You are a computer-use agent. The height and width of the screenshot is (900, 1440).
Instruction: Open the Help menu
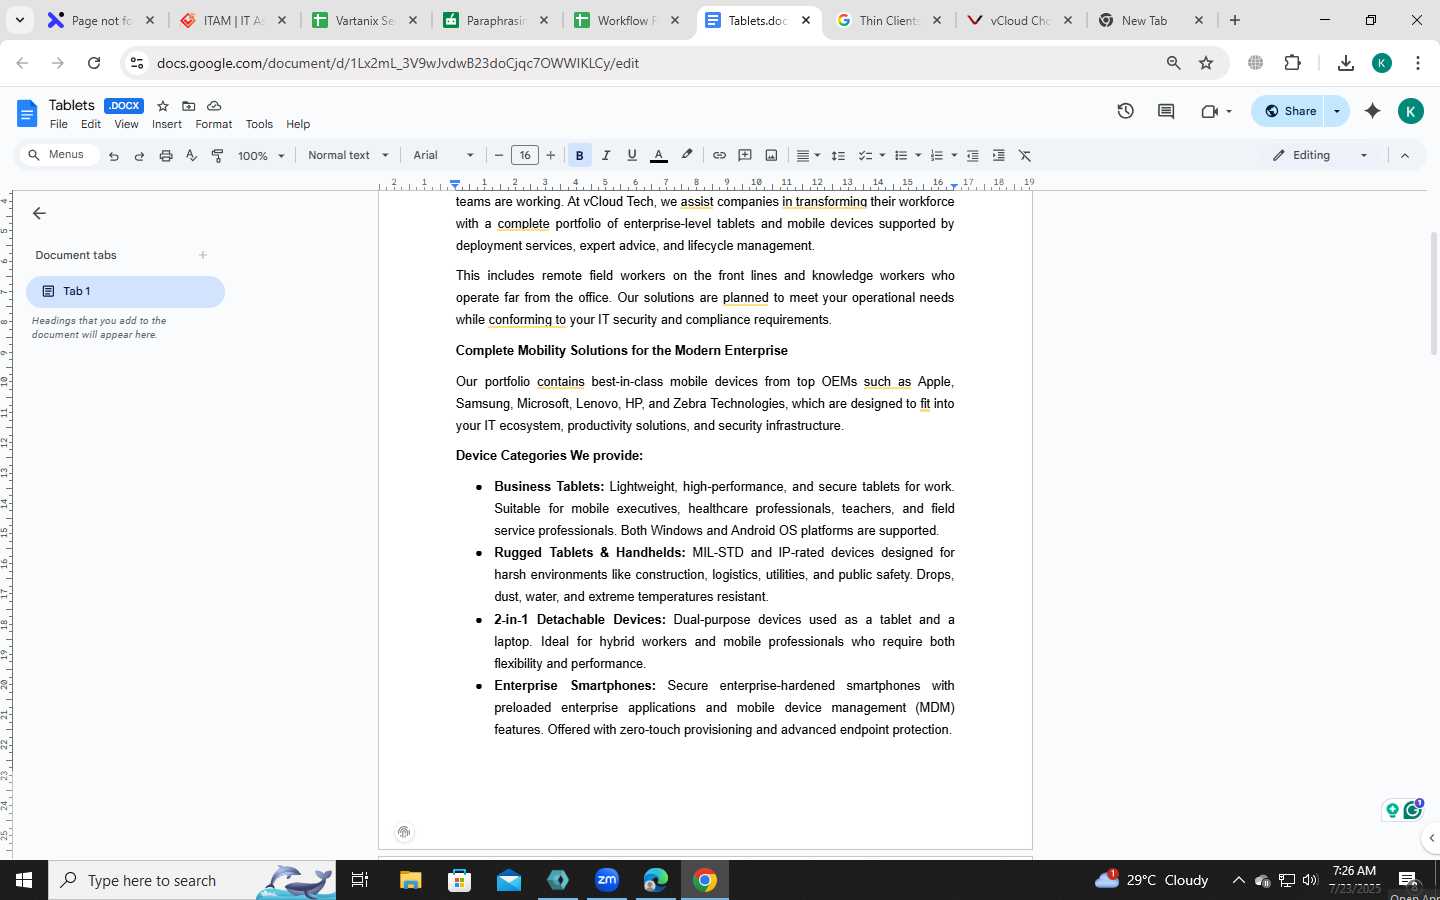pyautogui.click(x=298, y=124)
